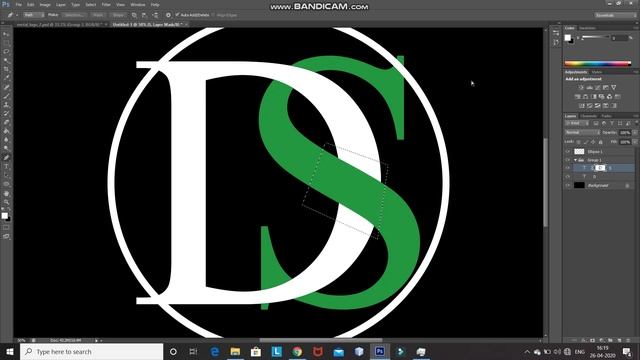640x360 pixels.
Task: Select the Quick Selection tool
Action: pos(6,60)
